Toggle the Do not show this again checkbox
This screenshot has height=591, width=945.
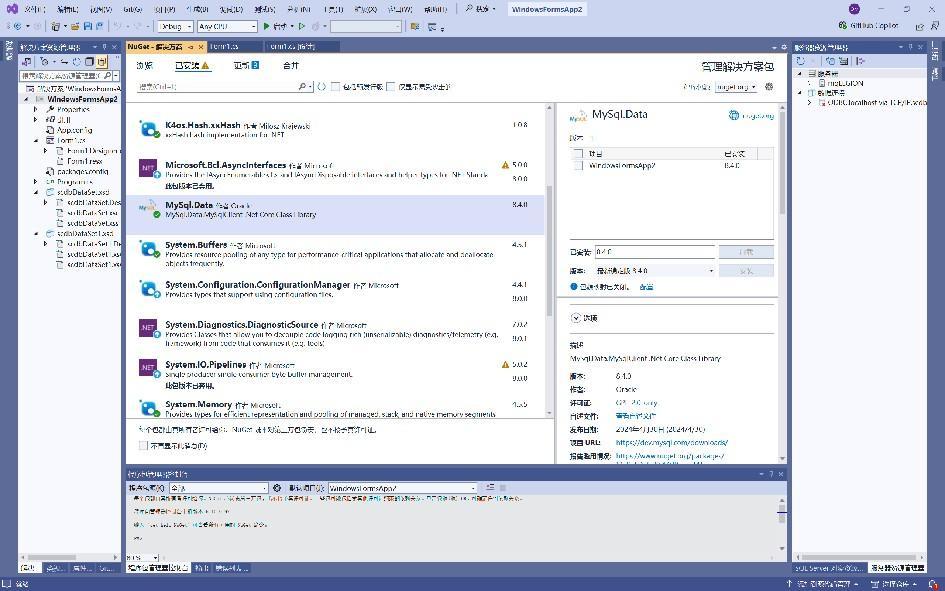143,446
